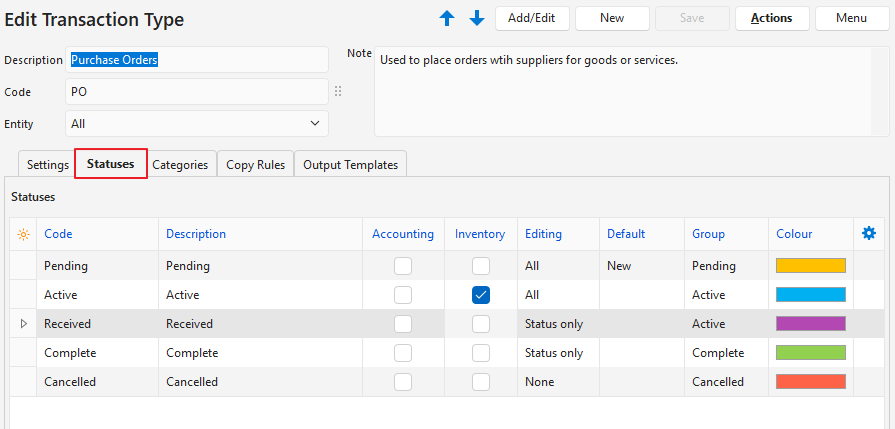Click the sun icon in grid header
This screenshot has width=895, height=429.
[23, 234]
